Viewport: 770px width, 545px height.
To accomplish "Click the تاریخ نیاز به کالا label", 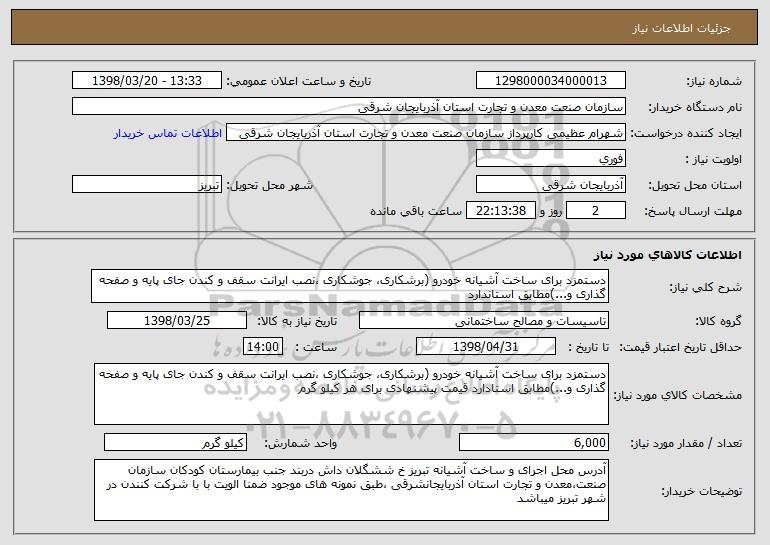I will click(x=298, y=321).
